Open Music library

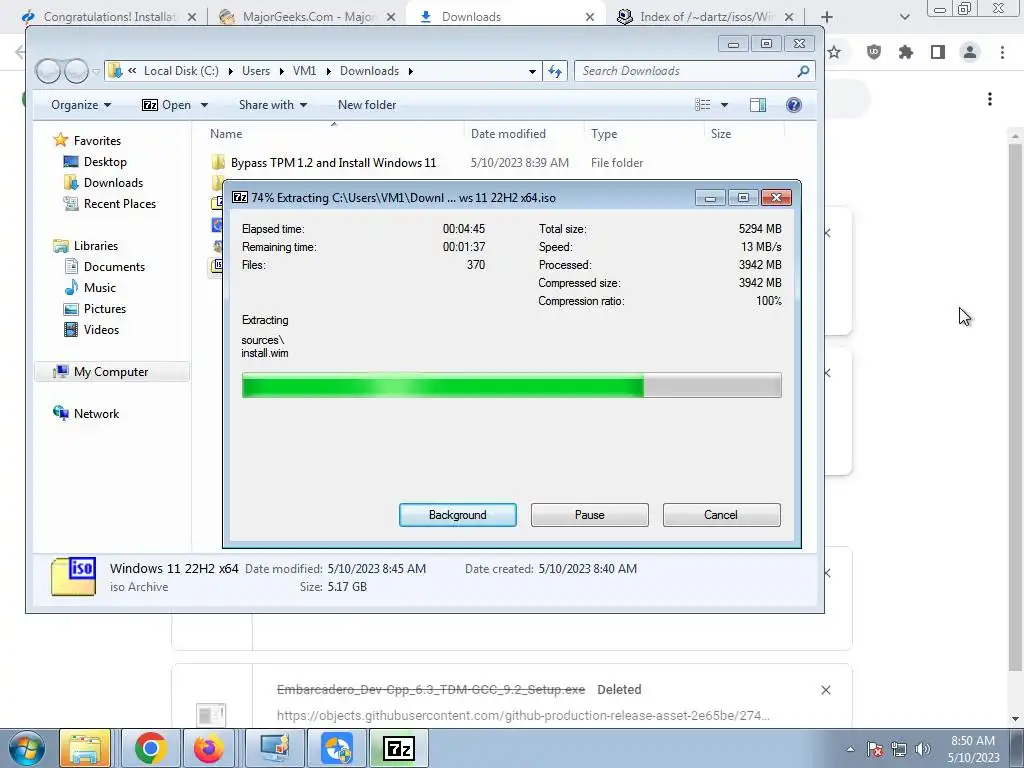point(99,287)
